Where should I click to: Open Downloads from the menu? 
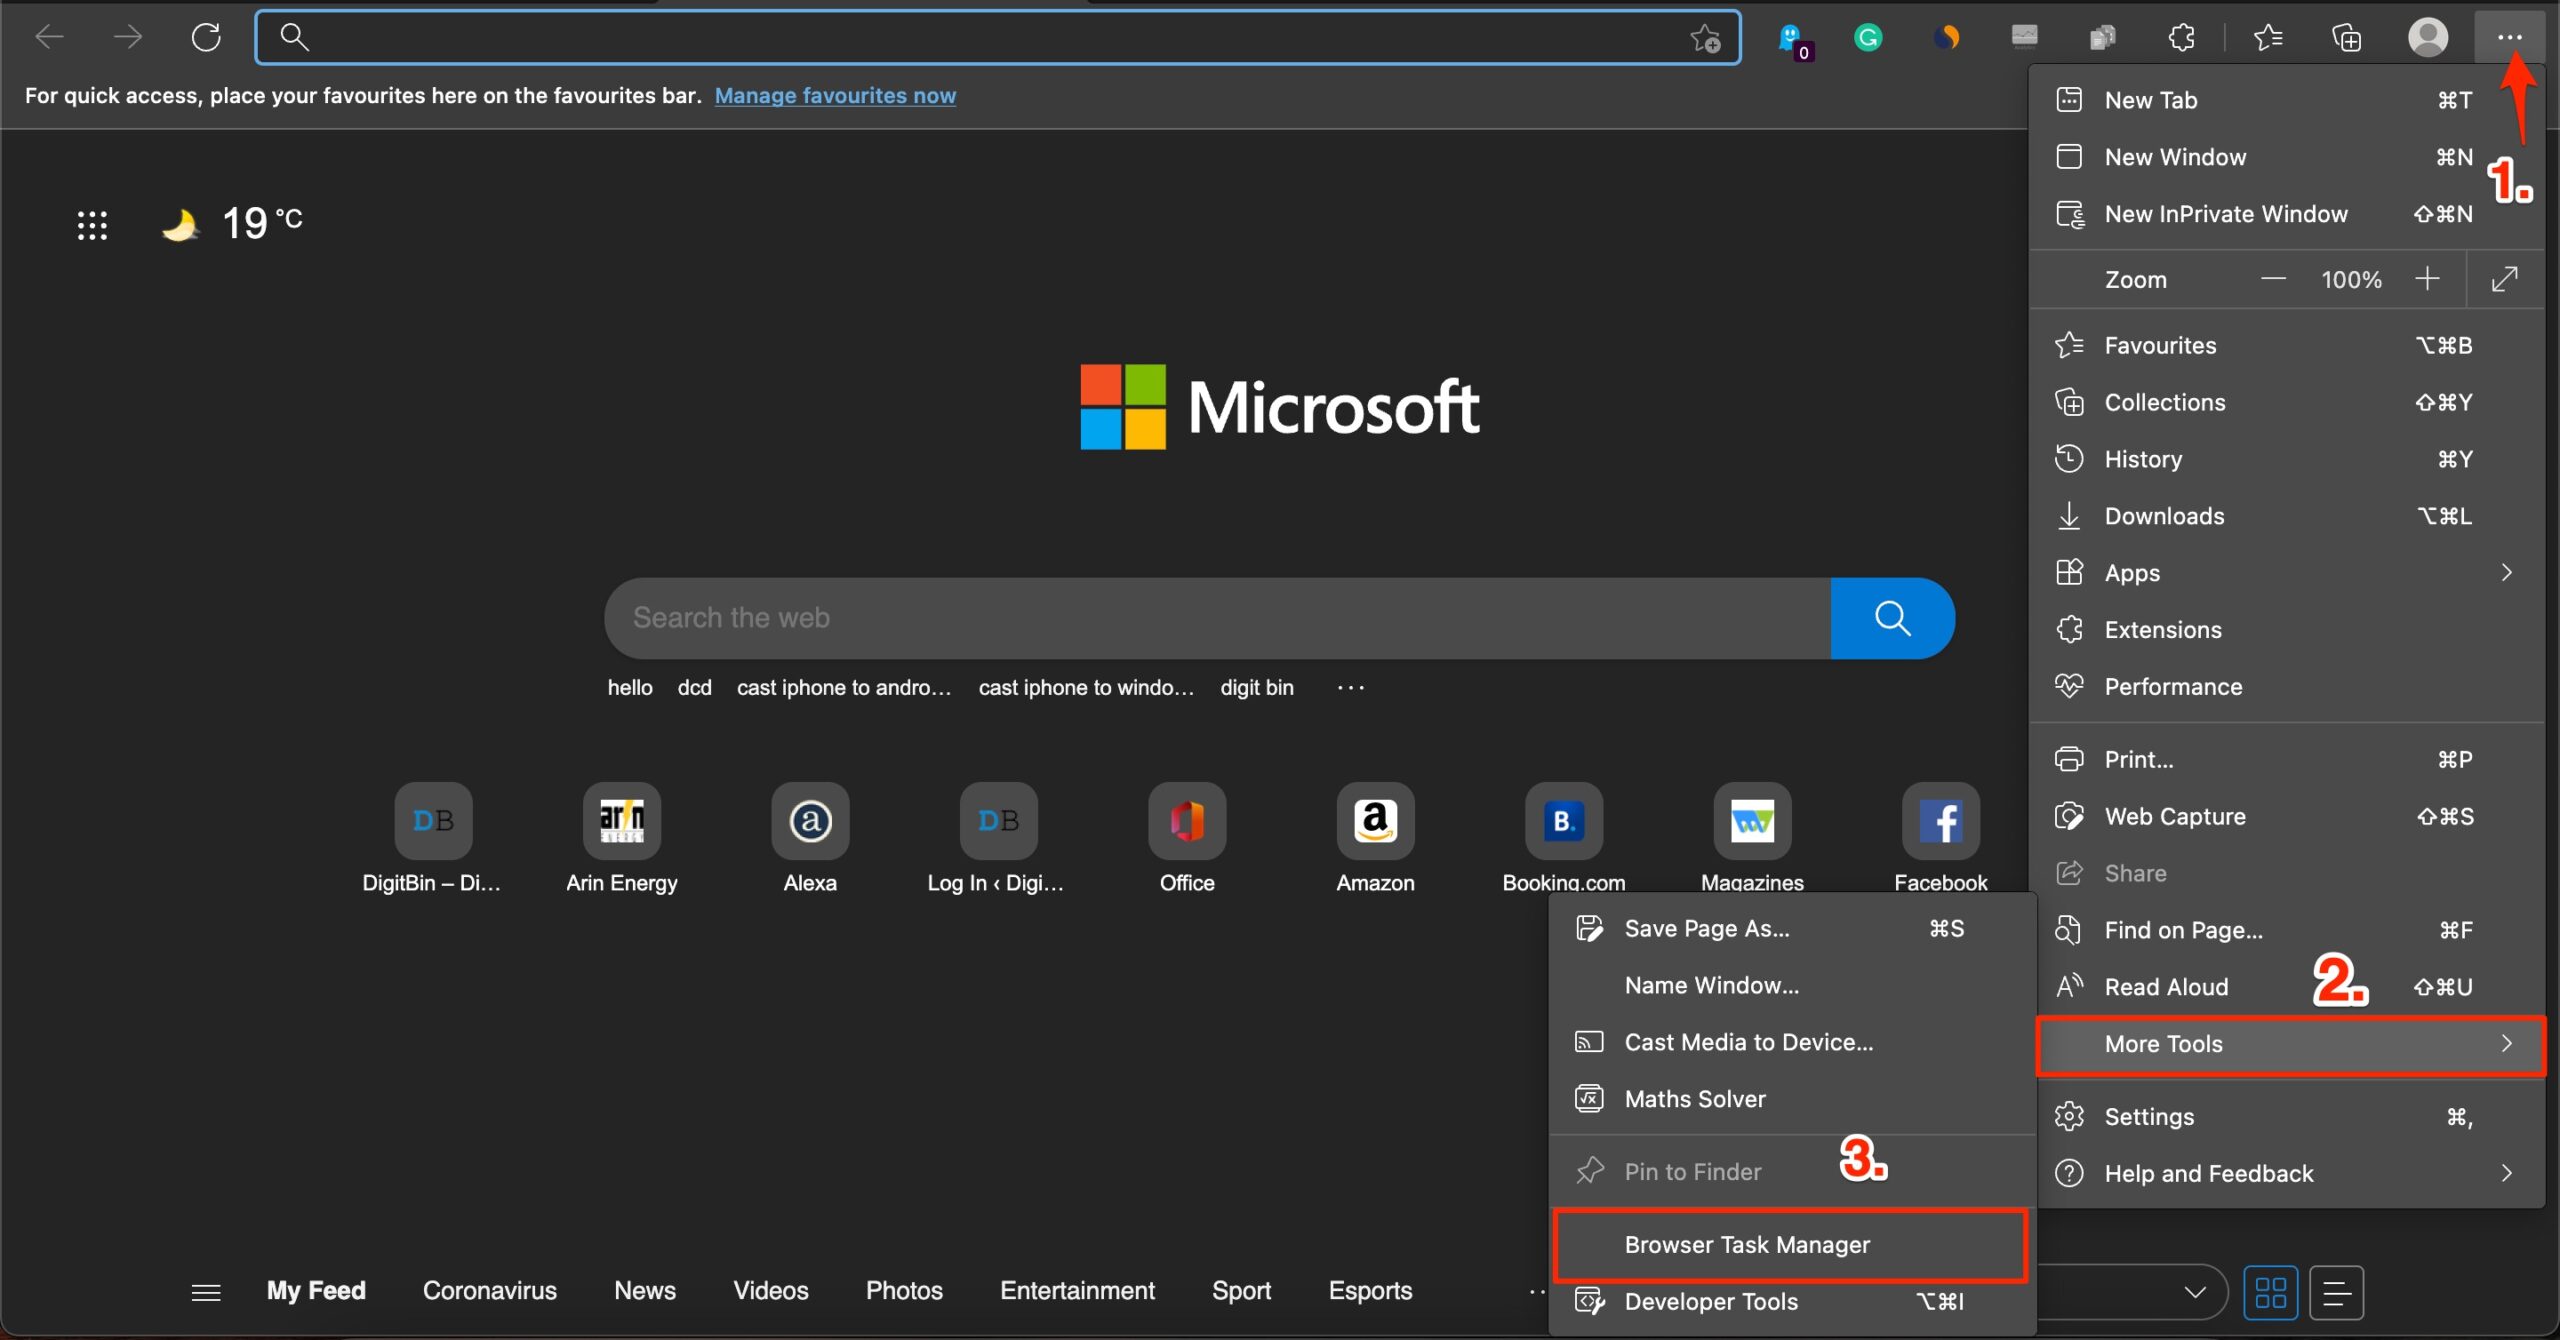tap(2288, 517)
